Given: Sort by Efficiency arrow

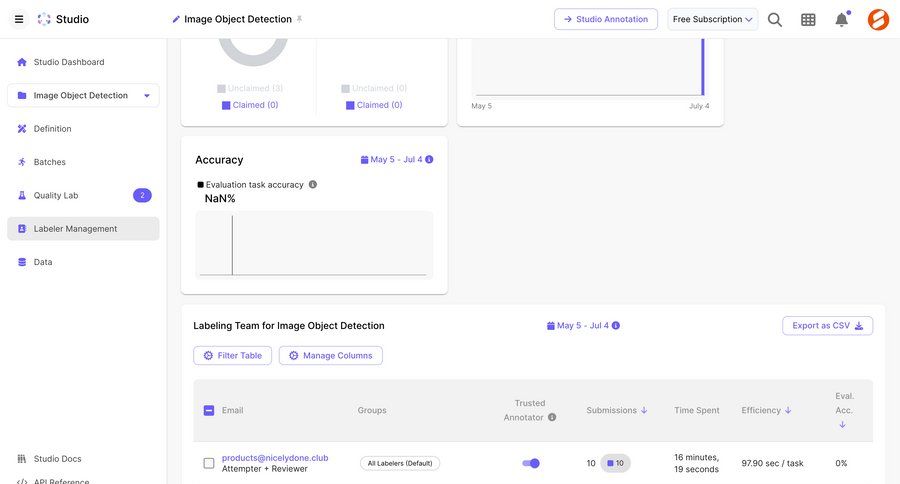Looking at the screenshot, I should coord(788,410).
